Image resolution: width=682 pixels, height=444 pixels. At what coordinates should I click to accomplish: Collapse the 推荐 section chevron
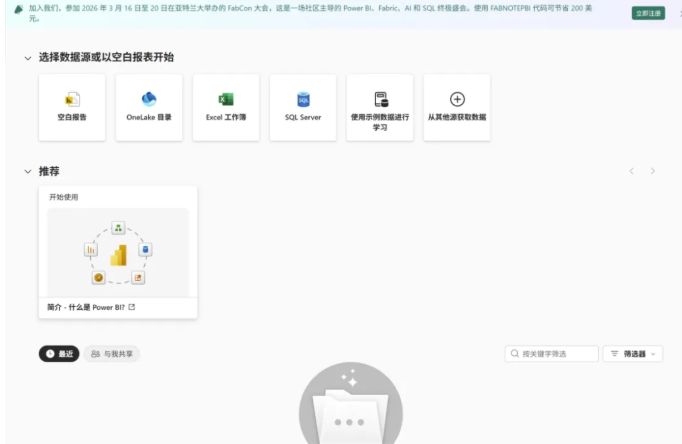[28, 171]
